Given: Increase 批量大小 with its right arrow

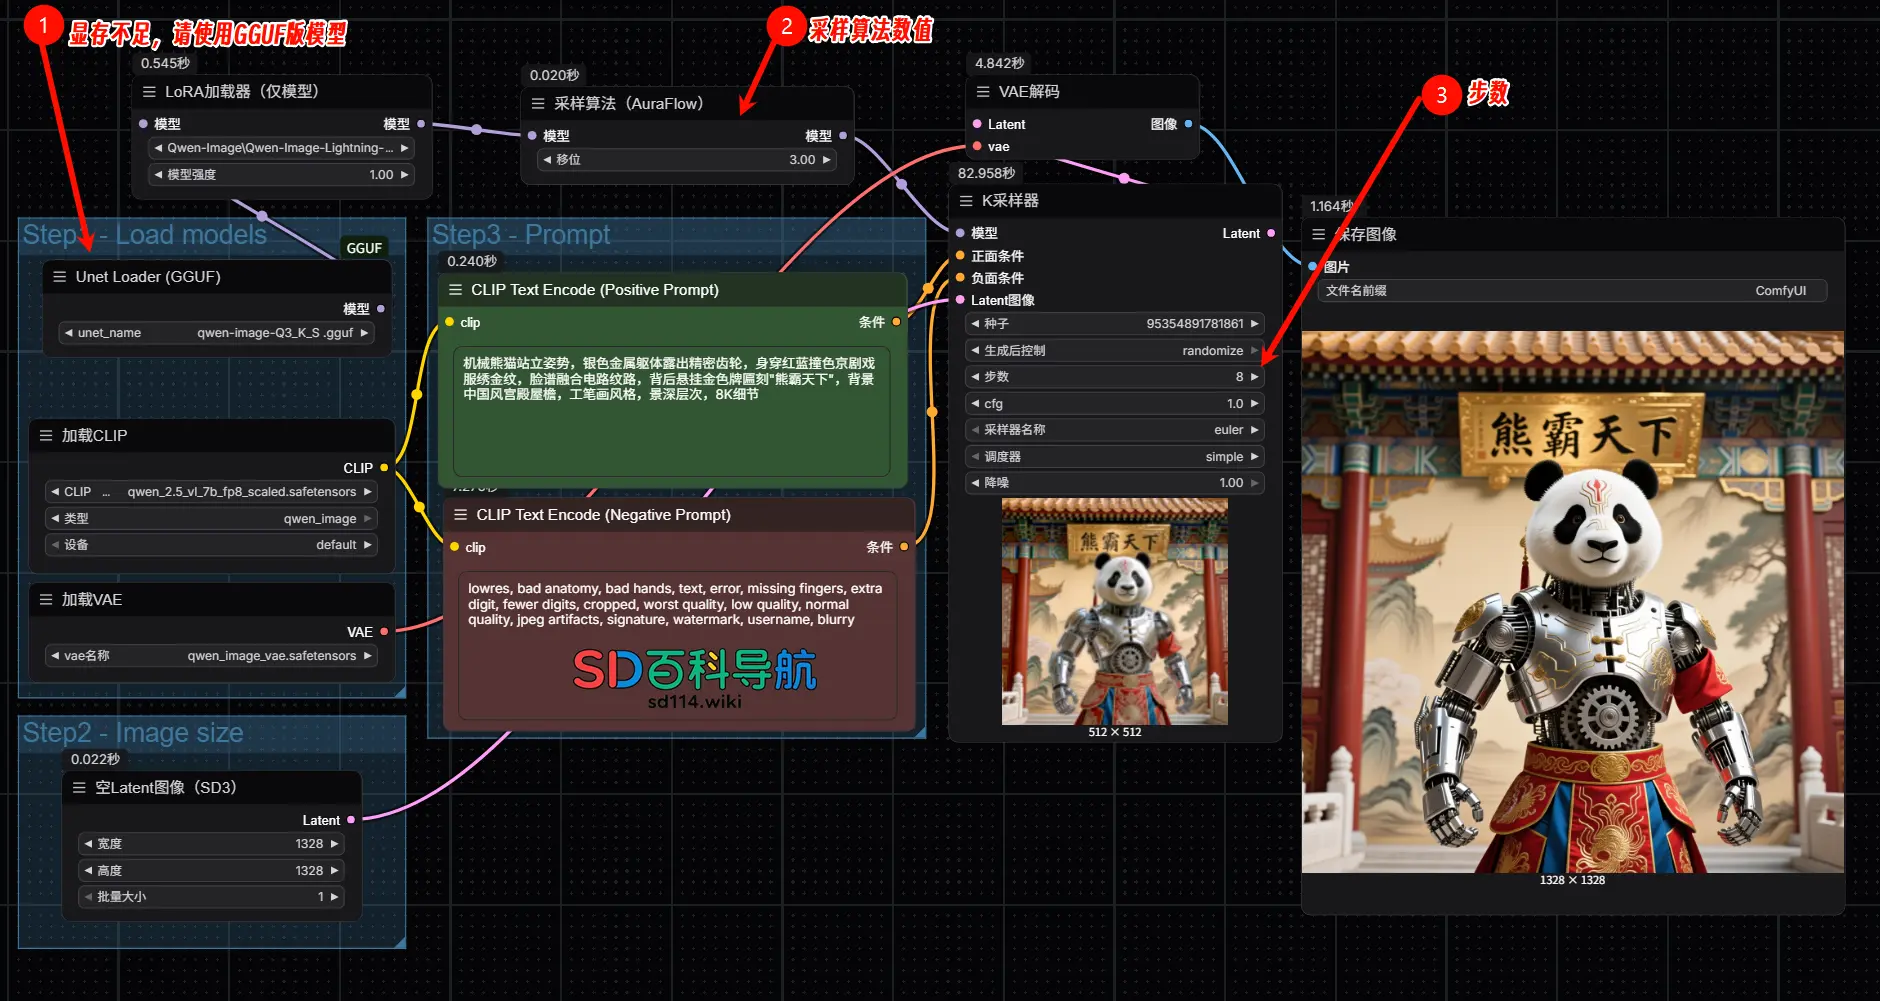Looking at the screenshot, I should 332,896.
